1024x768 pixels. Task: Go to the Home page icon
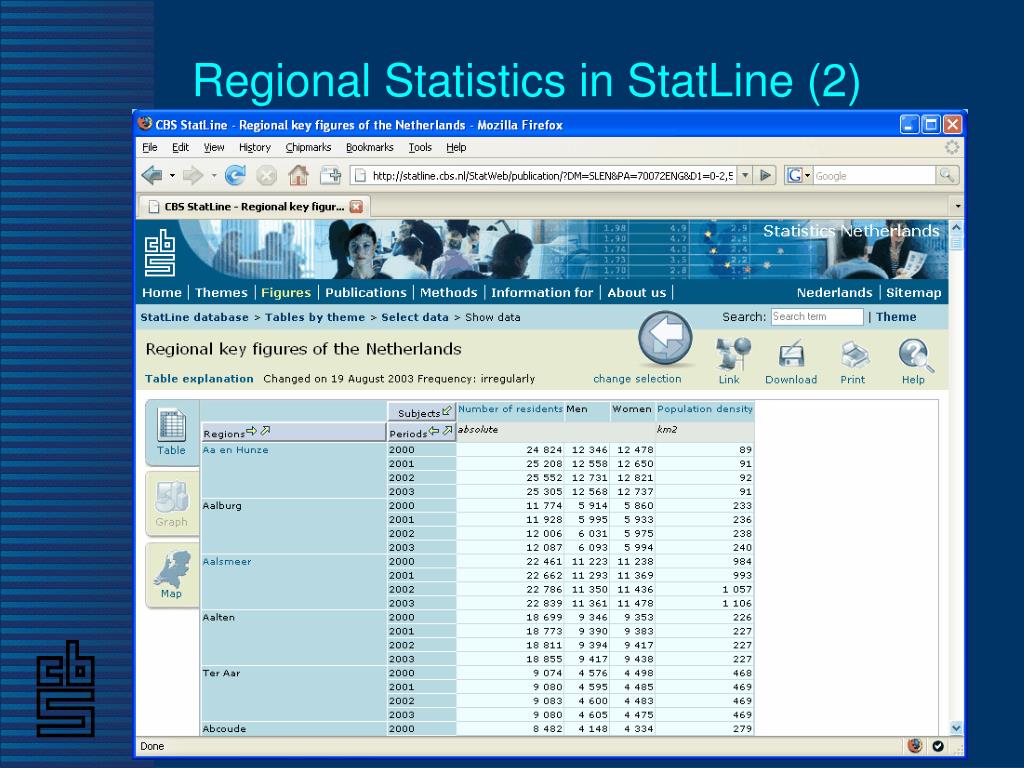(x=298, y=175)
